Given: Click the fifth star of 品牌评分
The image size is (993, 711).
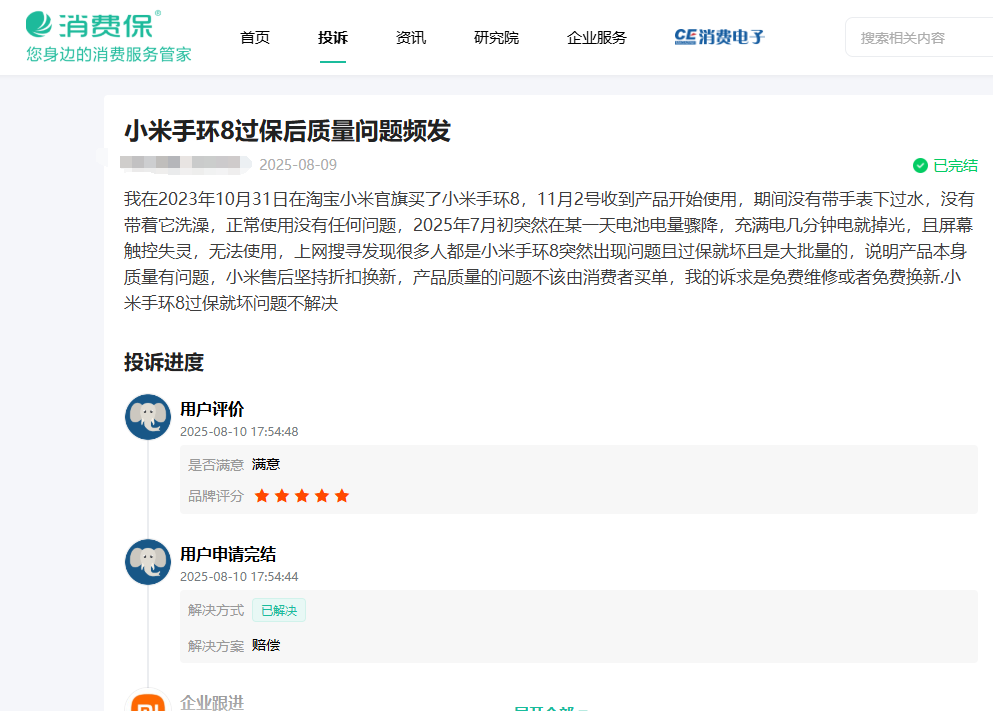Looking at the screenshot, I should pos(342,496).
